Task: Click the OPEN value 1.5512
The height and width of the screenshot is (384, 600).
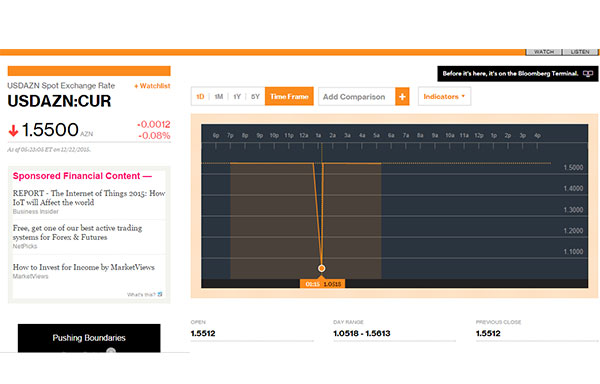Action: pyautogui.click(x=203, y=334)
